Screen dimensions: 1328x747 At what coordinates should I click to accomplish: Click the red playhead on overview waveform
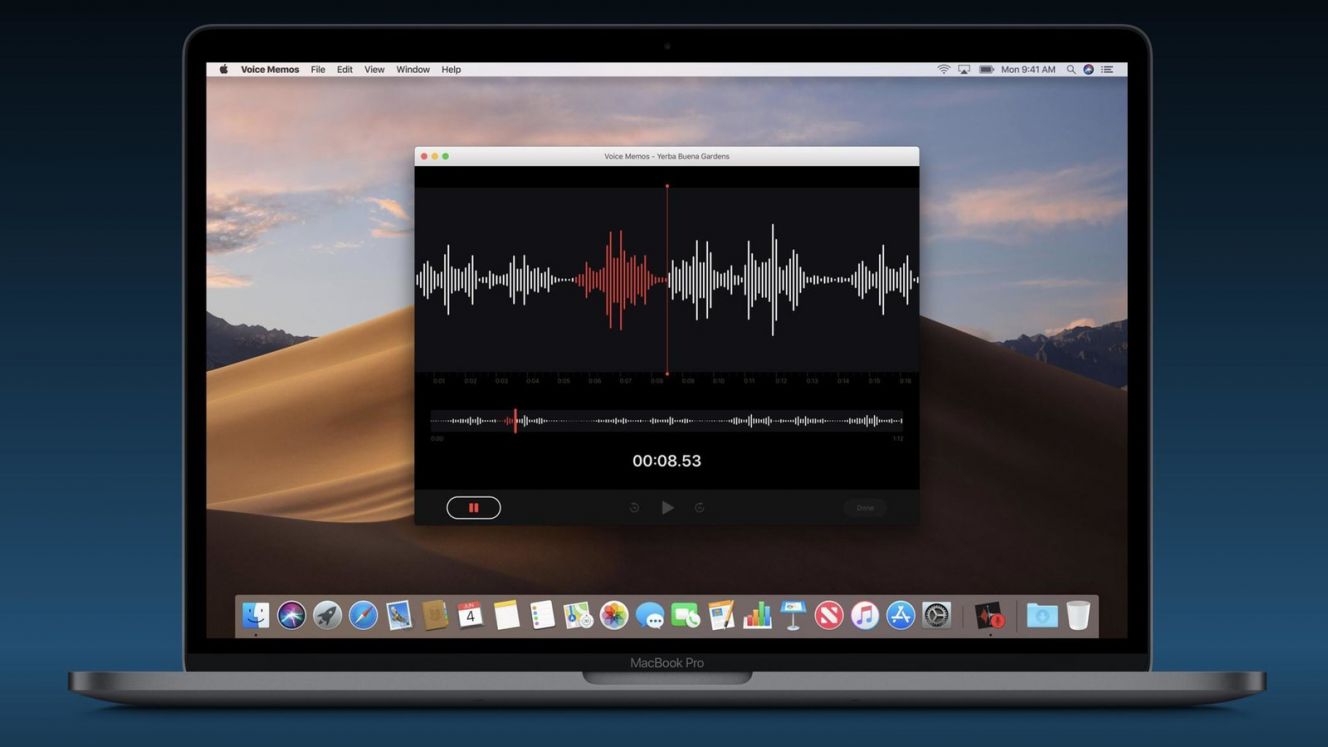click(515, 421)
